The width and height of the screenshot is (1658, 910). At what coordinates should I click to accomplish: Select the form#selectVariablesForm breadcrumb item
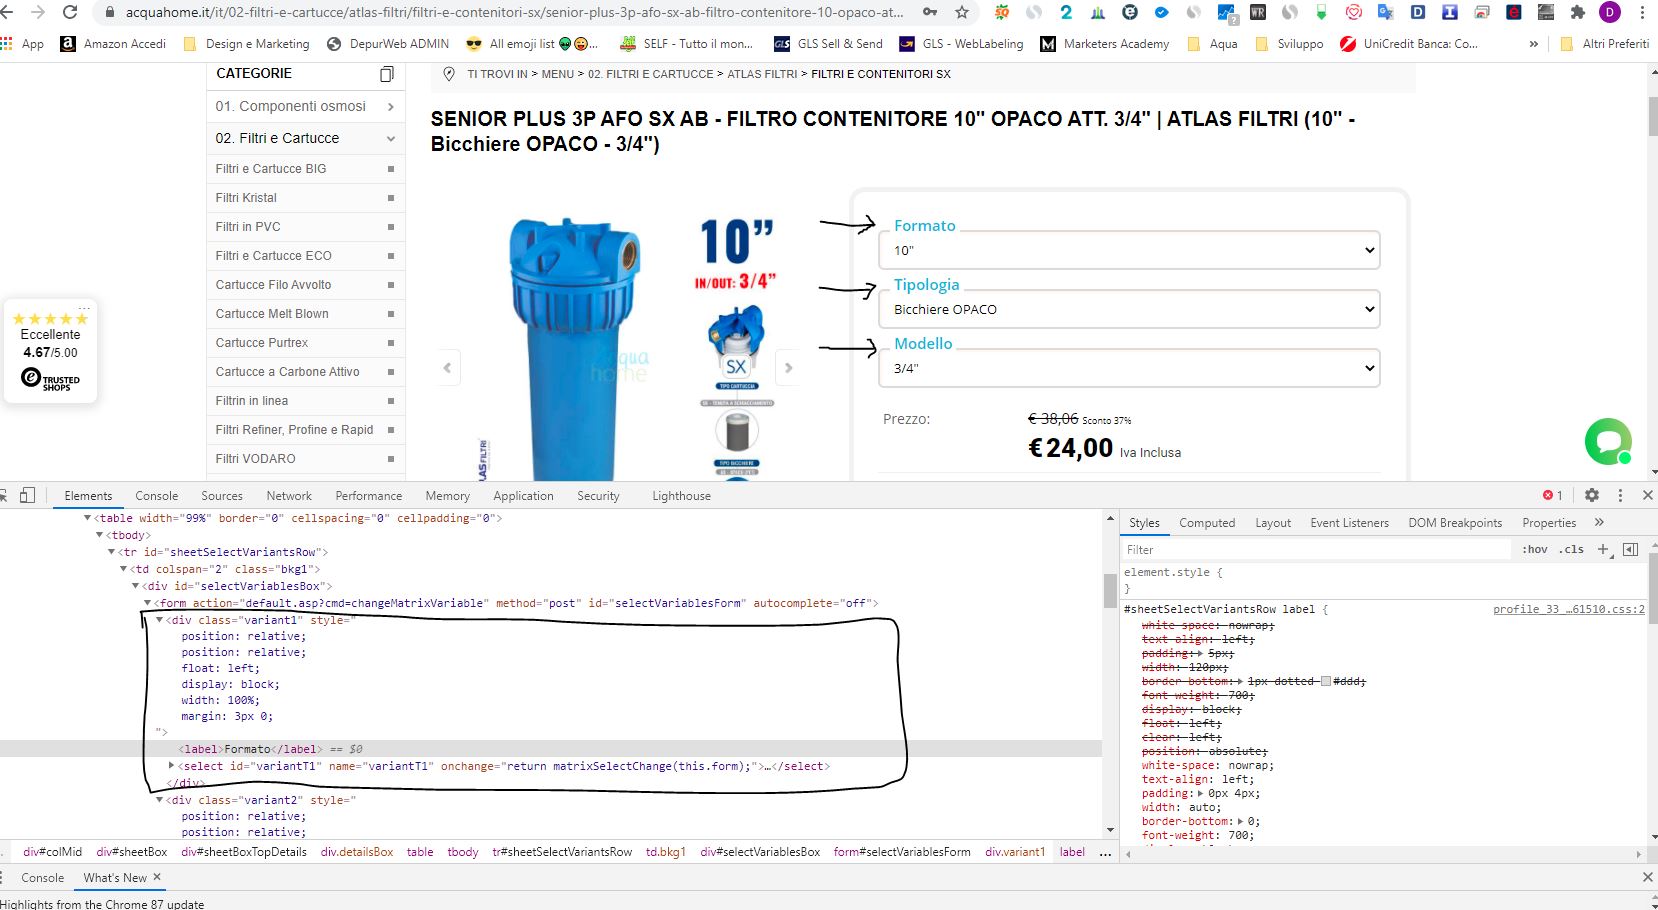(x=902, y=852)
